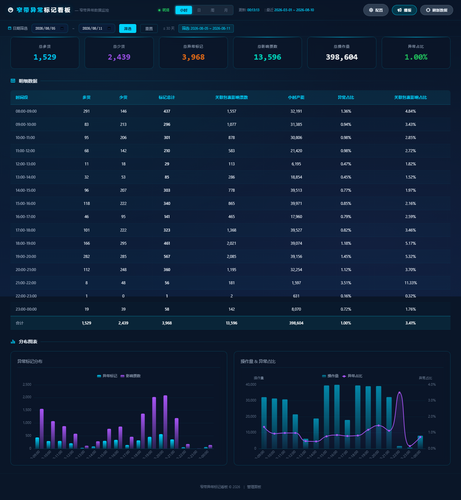
Task: Click the 3.51% cell in the 21:00-22:00 row
Action: pyautogui.click(x=346, y=283)
